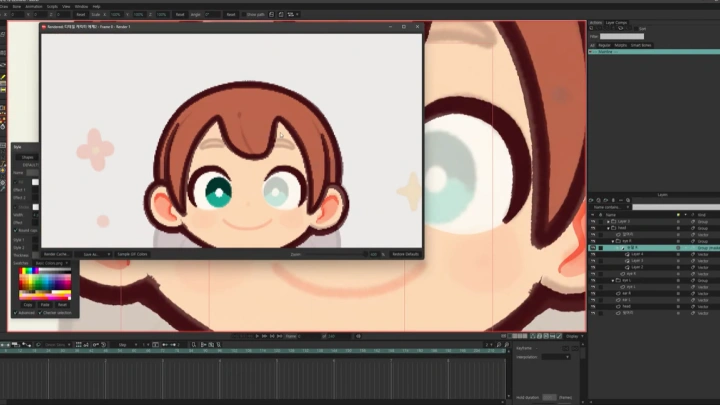Click the Sample GIF Colors button
720x405 pixels.
[x=132, y=254]
